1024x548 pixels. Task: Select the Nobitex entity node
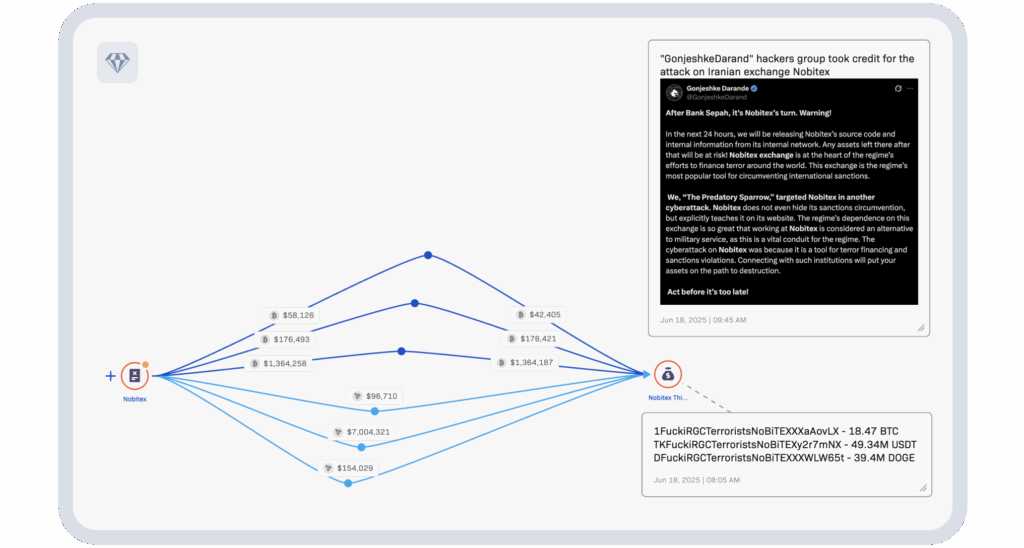tap(135, 376)
